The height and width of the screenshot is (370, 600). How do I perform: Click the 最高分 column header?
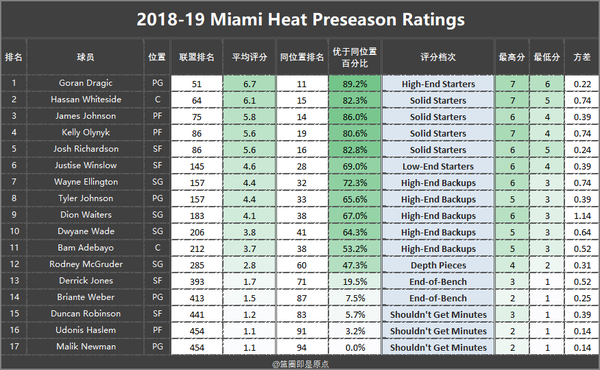[x=512, y=57]
